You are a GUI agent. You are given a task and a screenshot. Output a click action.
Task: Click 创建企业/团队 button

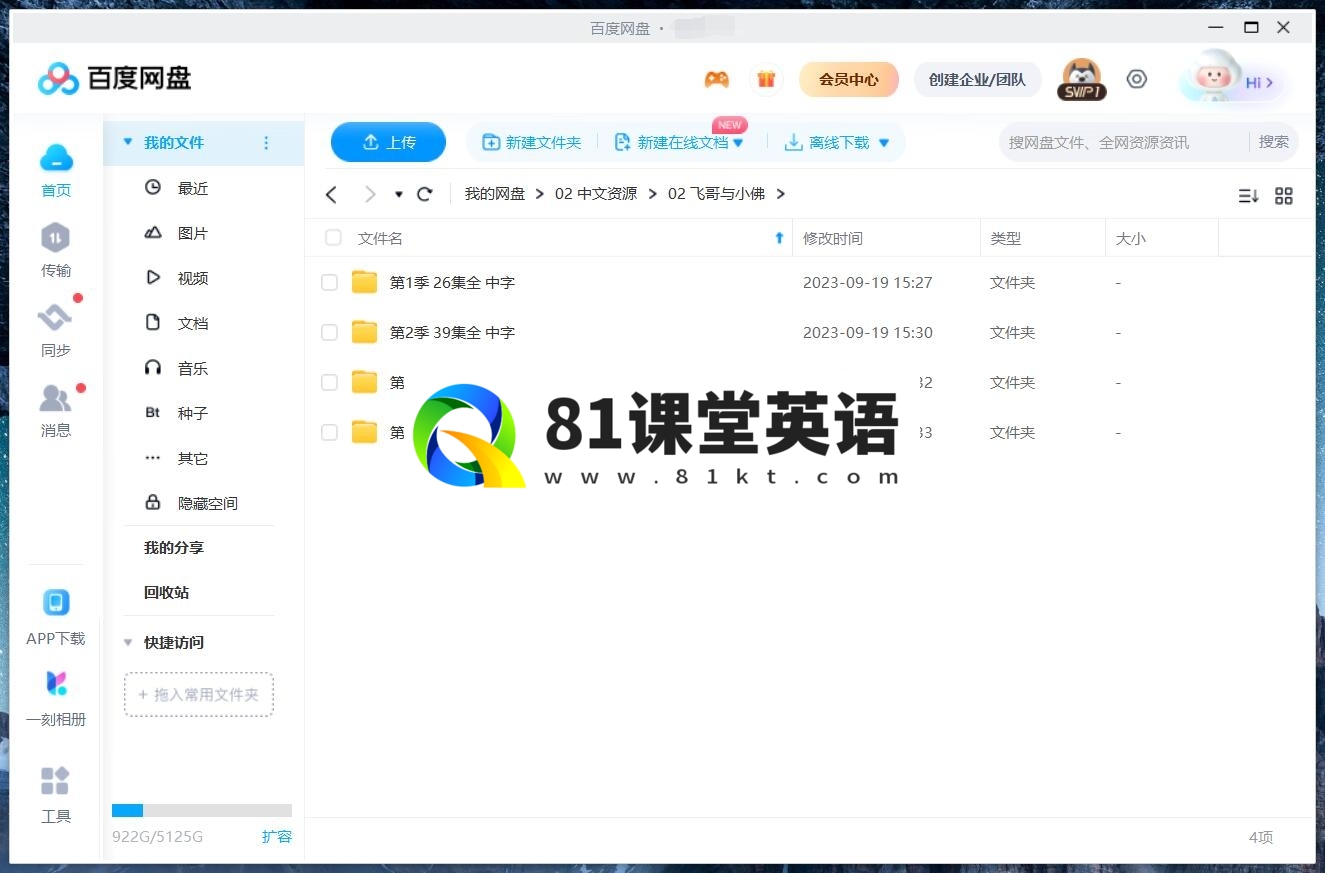click(977, 80)
